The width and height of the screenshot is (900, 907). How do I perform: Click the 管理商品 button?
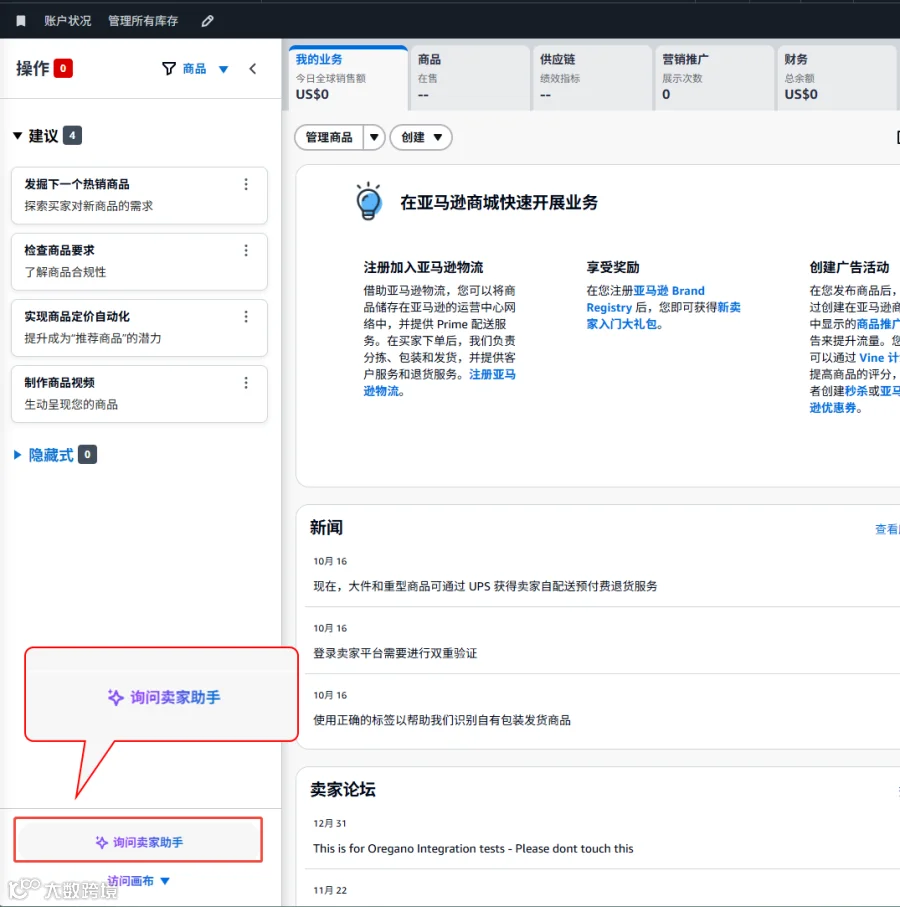[x=329, y=137]
